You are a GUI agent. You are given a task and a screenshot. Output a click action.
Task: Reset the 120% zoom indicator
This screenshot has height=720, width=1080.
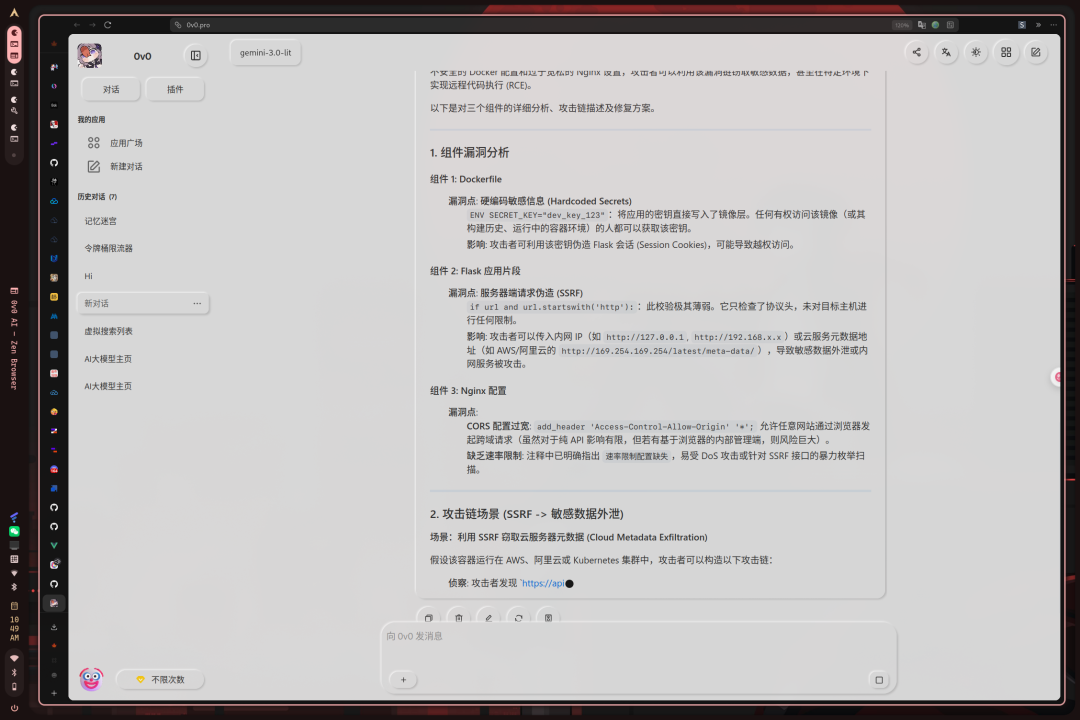tap(902, 25)
